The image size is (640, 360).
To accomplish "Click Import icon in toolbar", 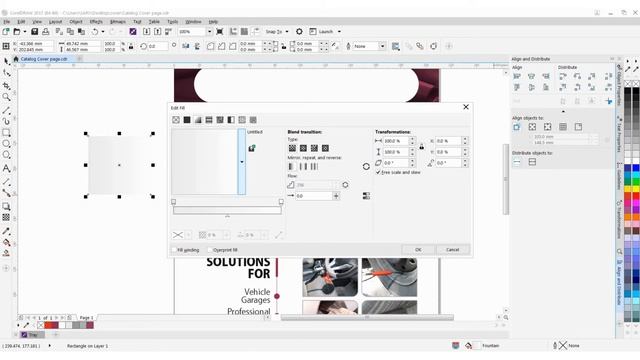I will [x=147, y=31].
